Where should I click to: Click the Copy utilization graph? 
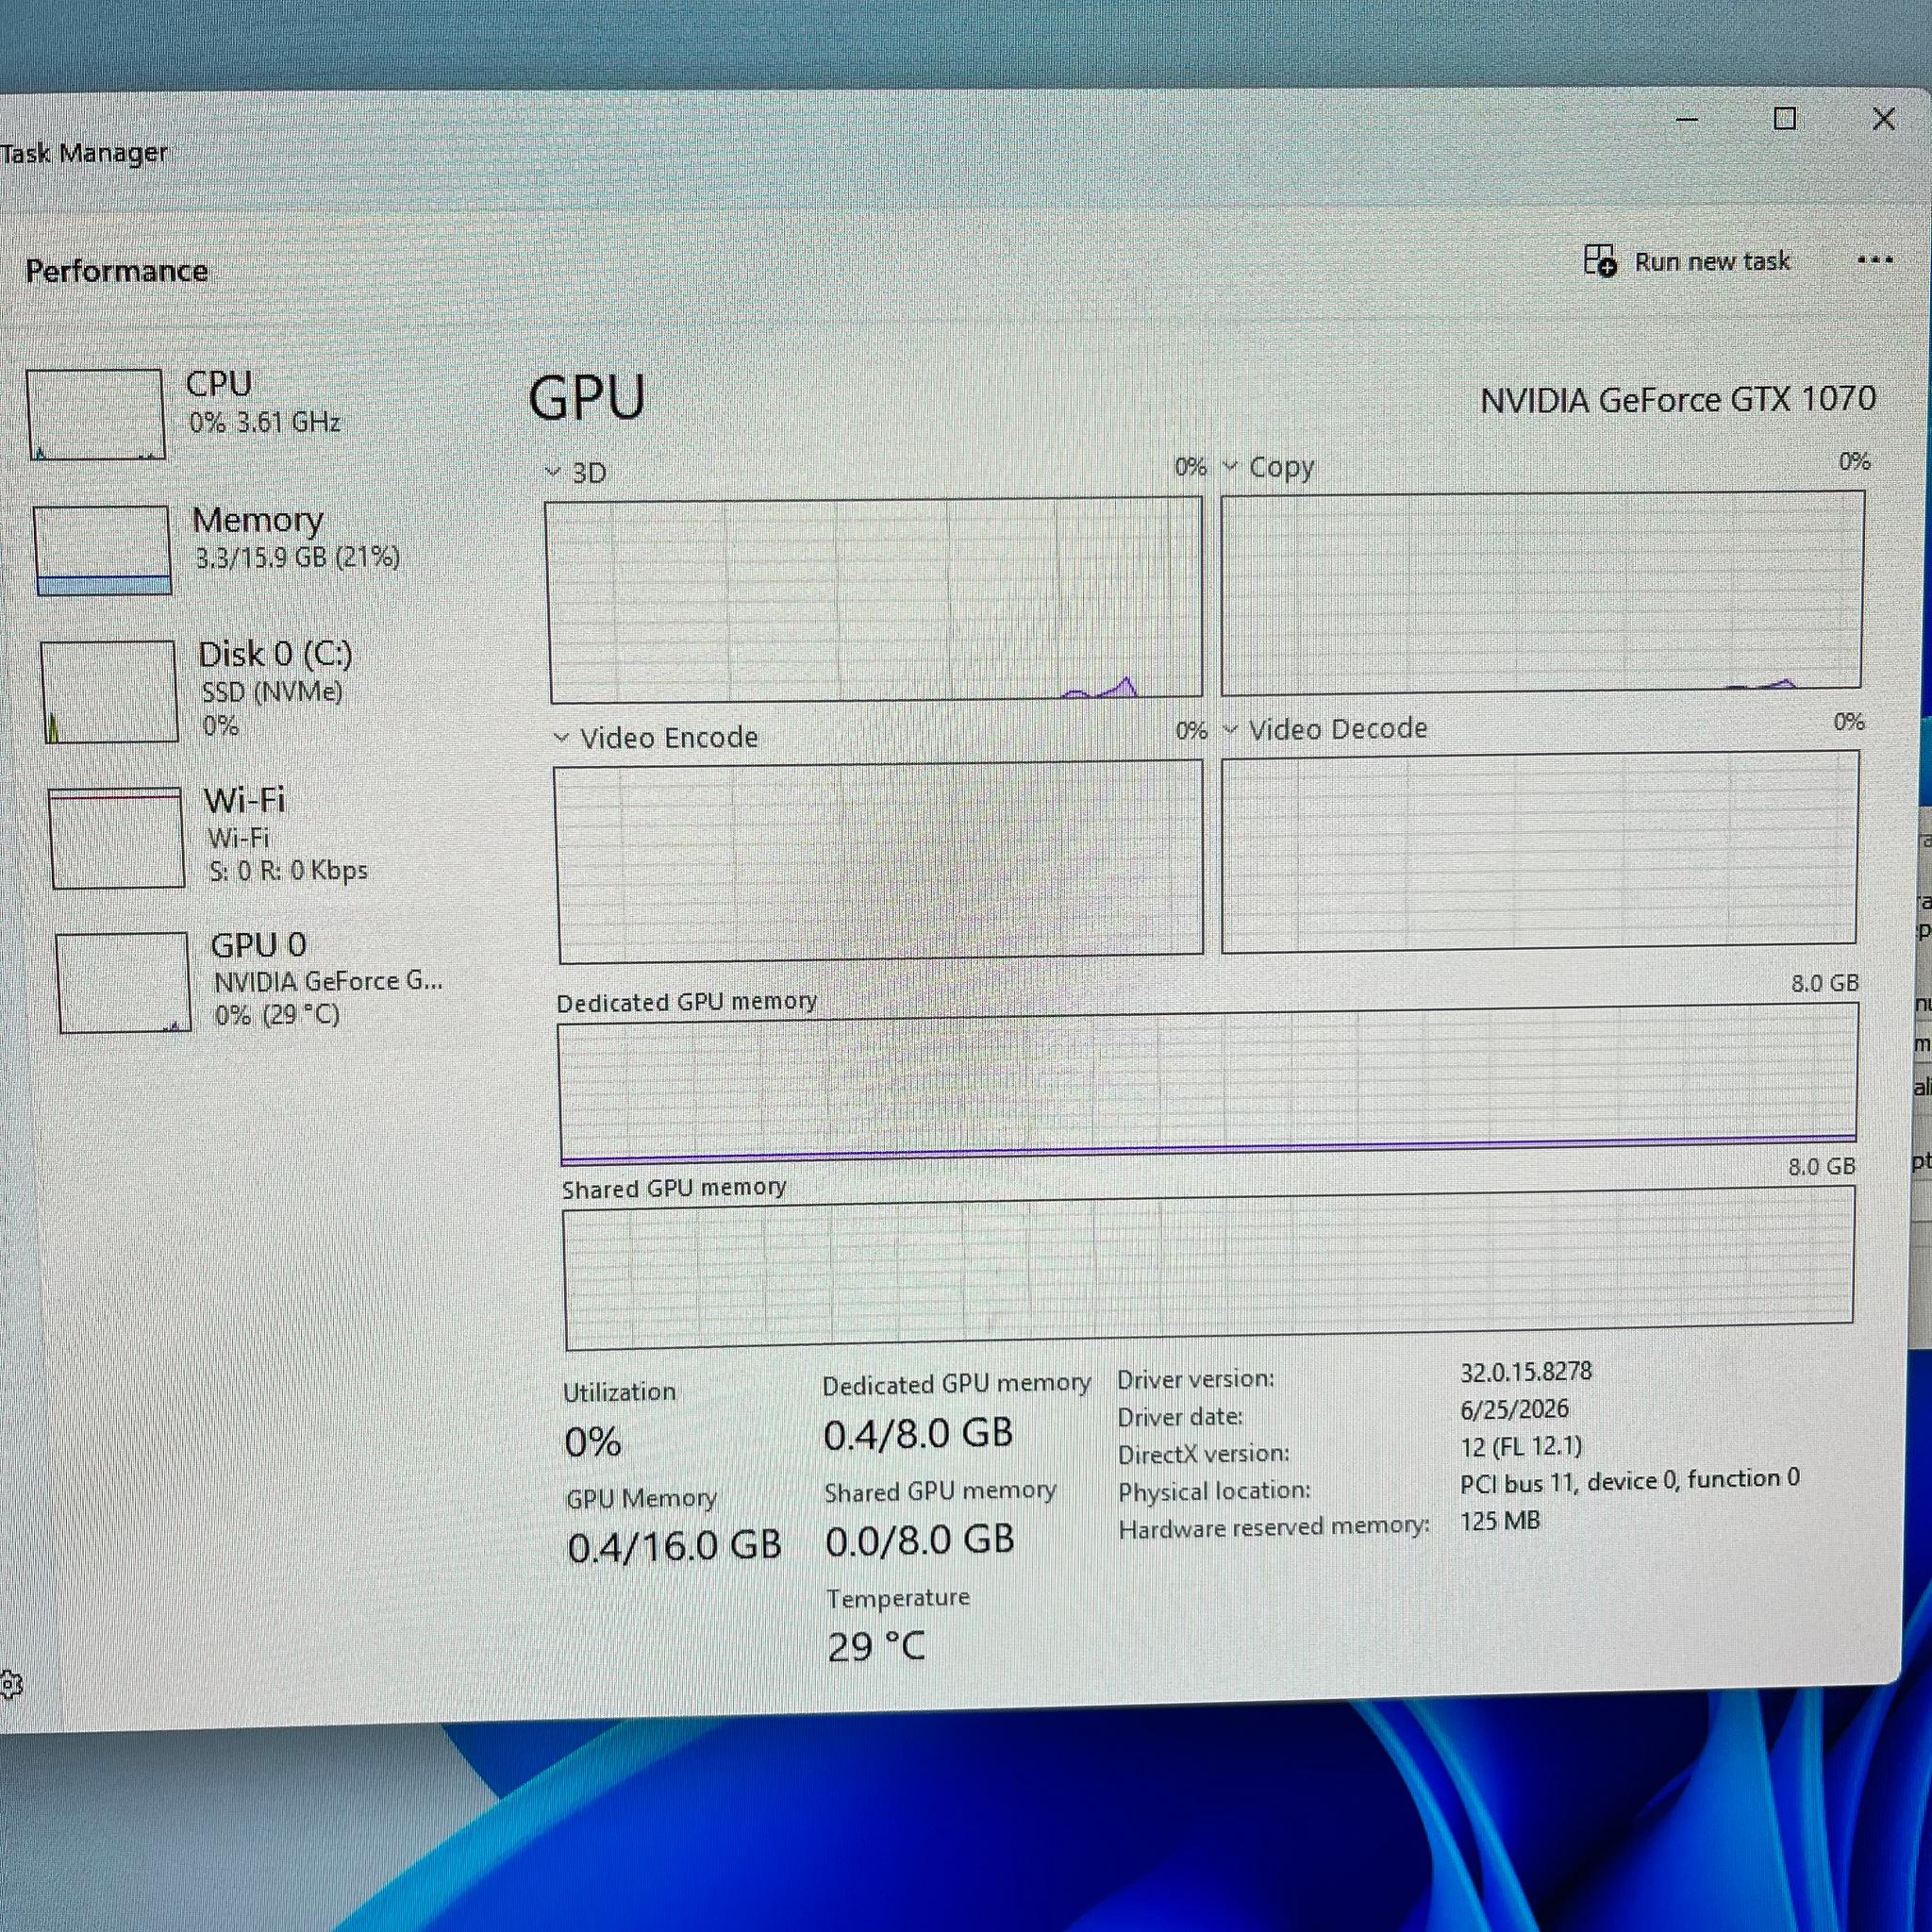1542,592
